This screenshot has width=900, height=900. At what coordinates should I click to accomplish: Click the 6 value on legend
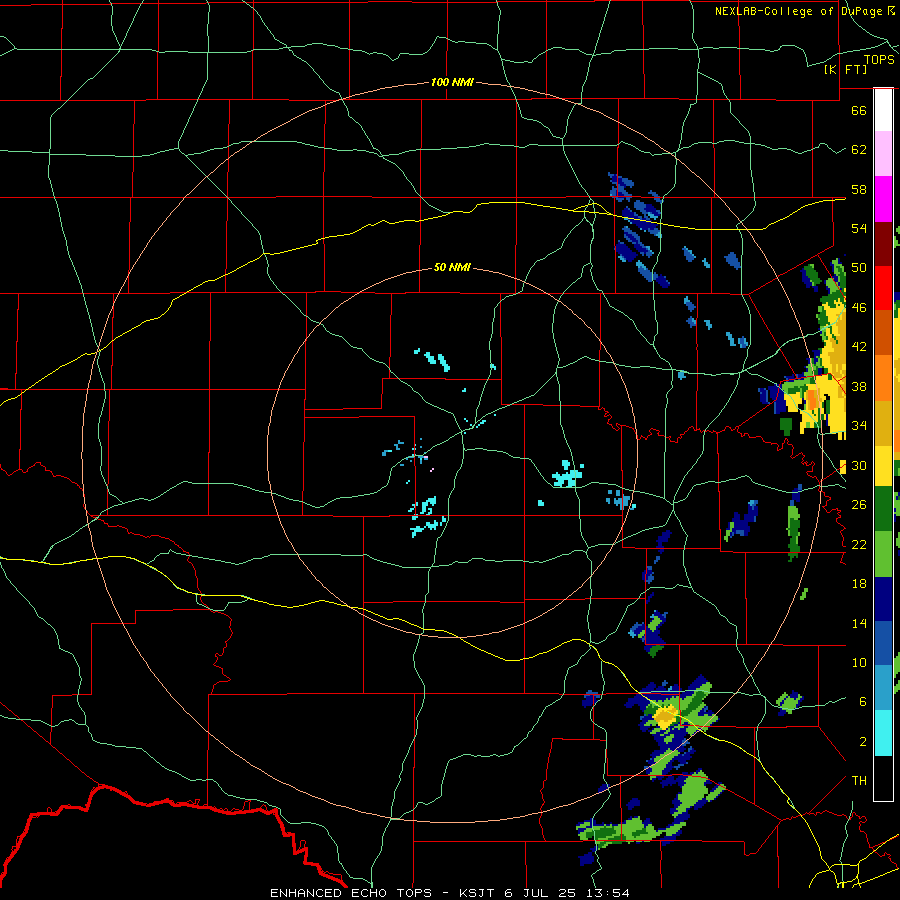point(862,702)
